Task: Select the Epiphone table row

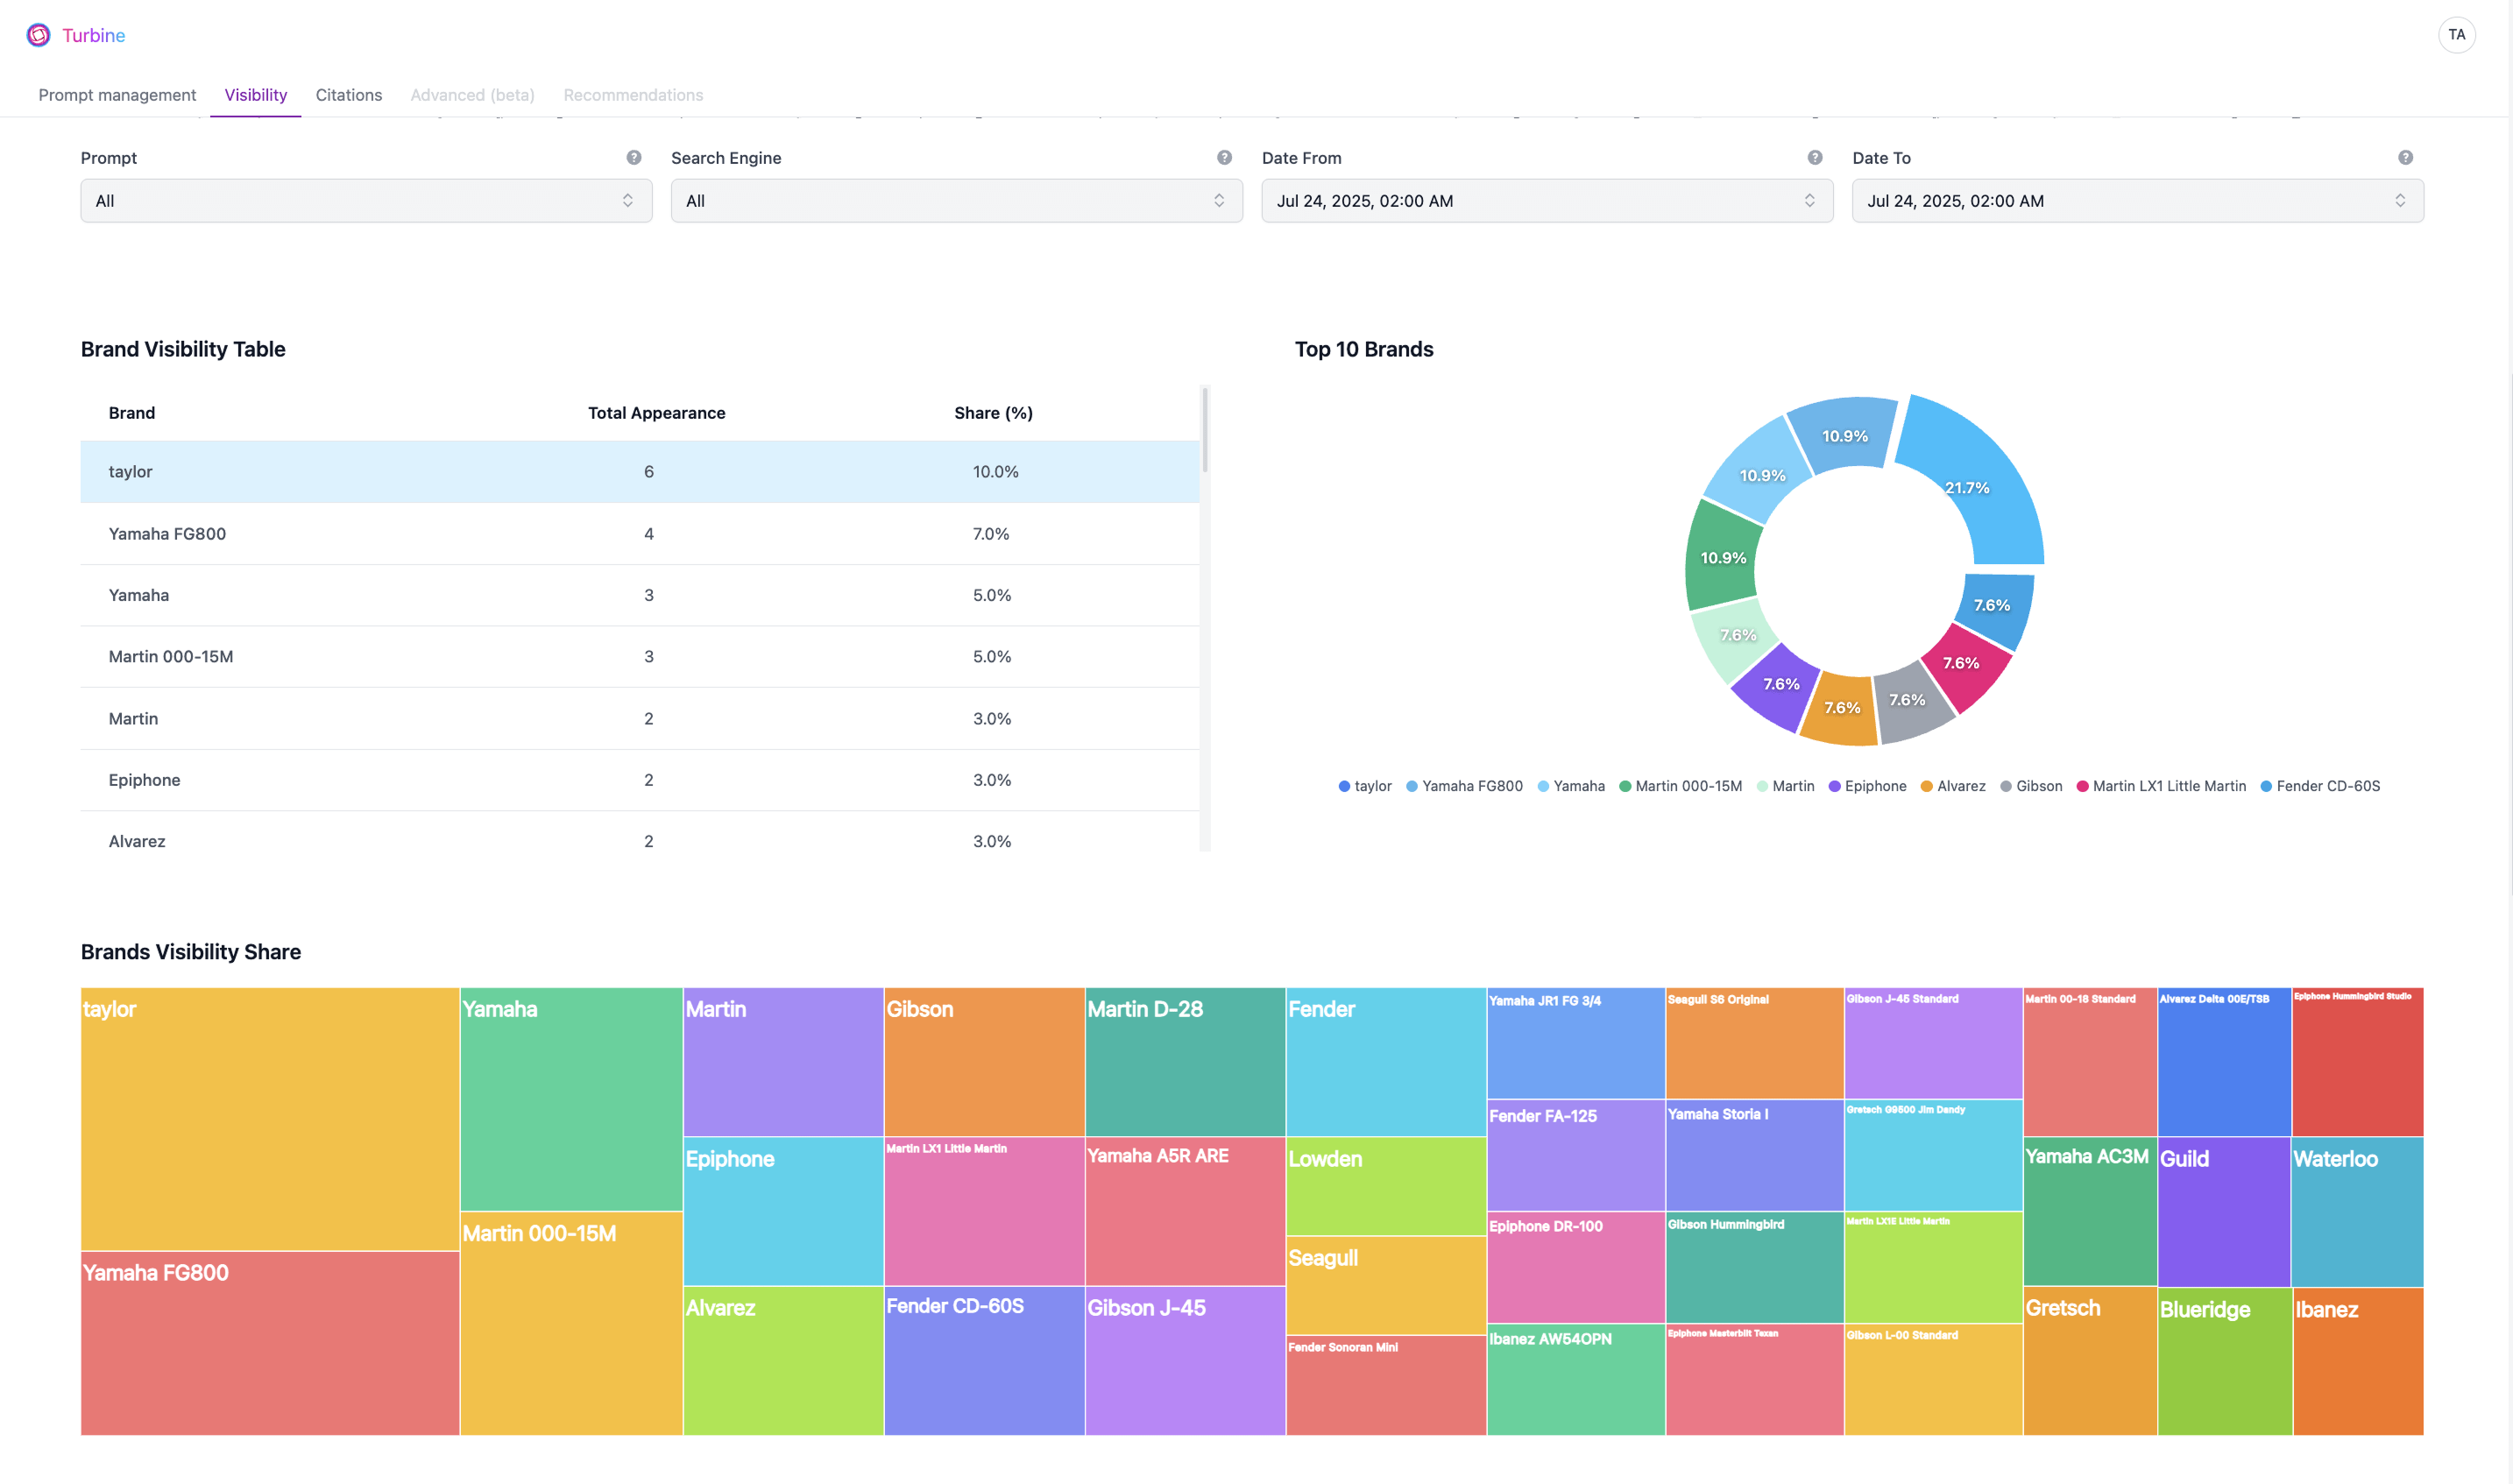Action: 640,780
